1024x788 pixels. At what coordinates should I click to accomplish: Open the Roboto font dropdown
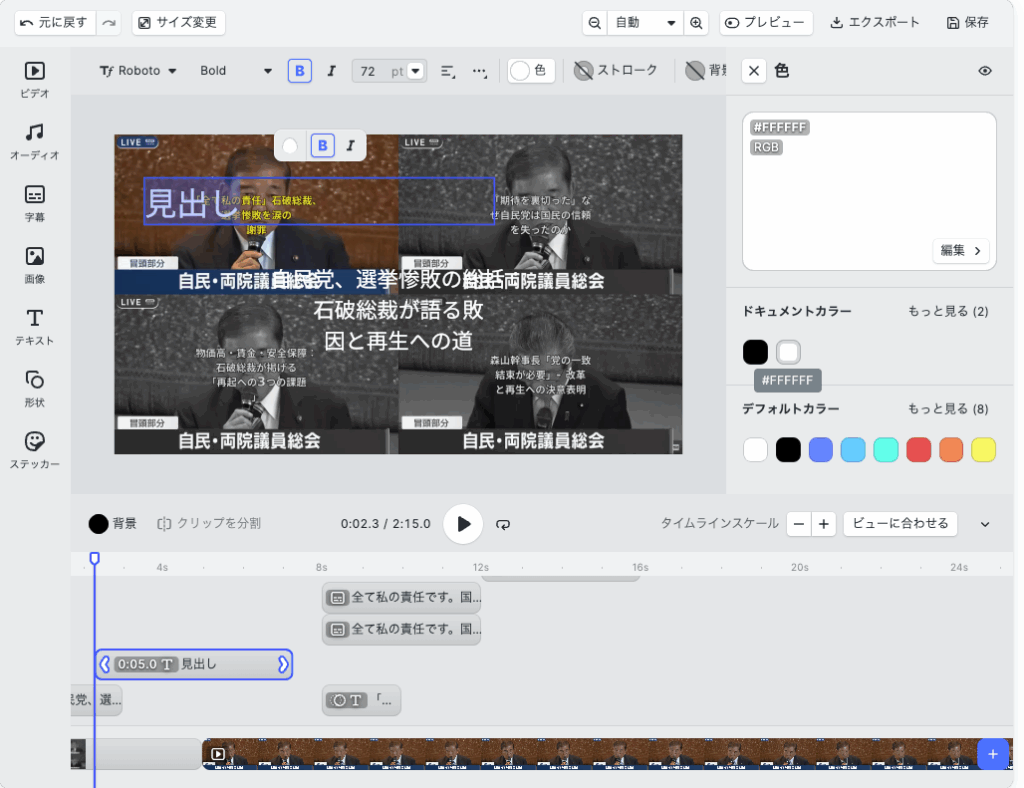(138, 71)
